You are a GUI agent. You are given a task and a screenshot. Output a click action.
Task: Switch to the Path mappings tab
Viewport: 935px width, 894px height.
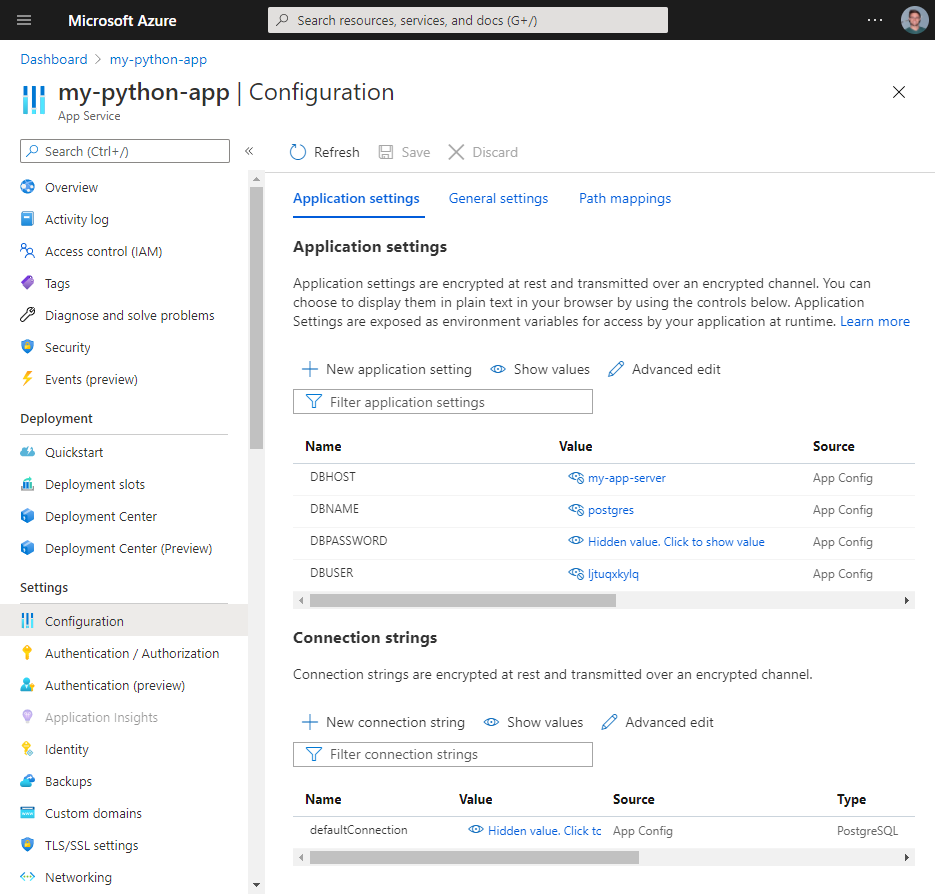coord(624,198)
